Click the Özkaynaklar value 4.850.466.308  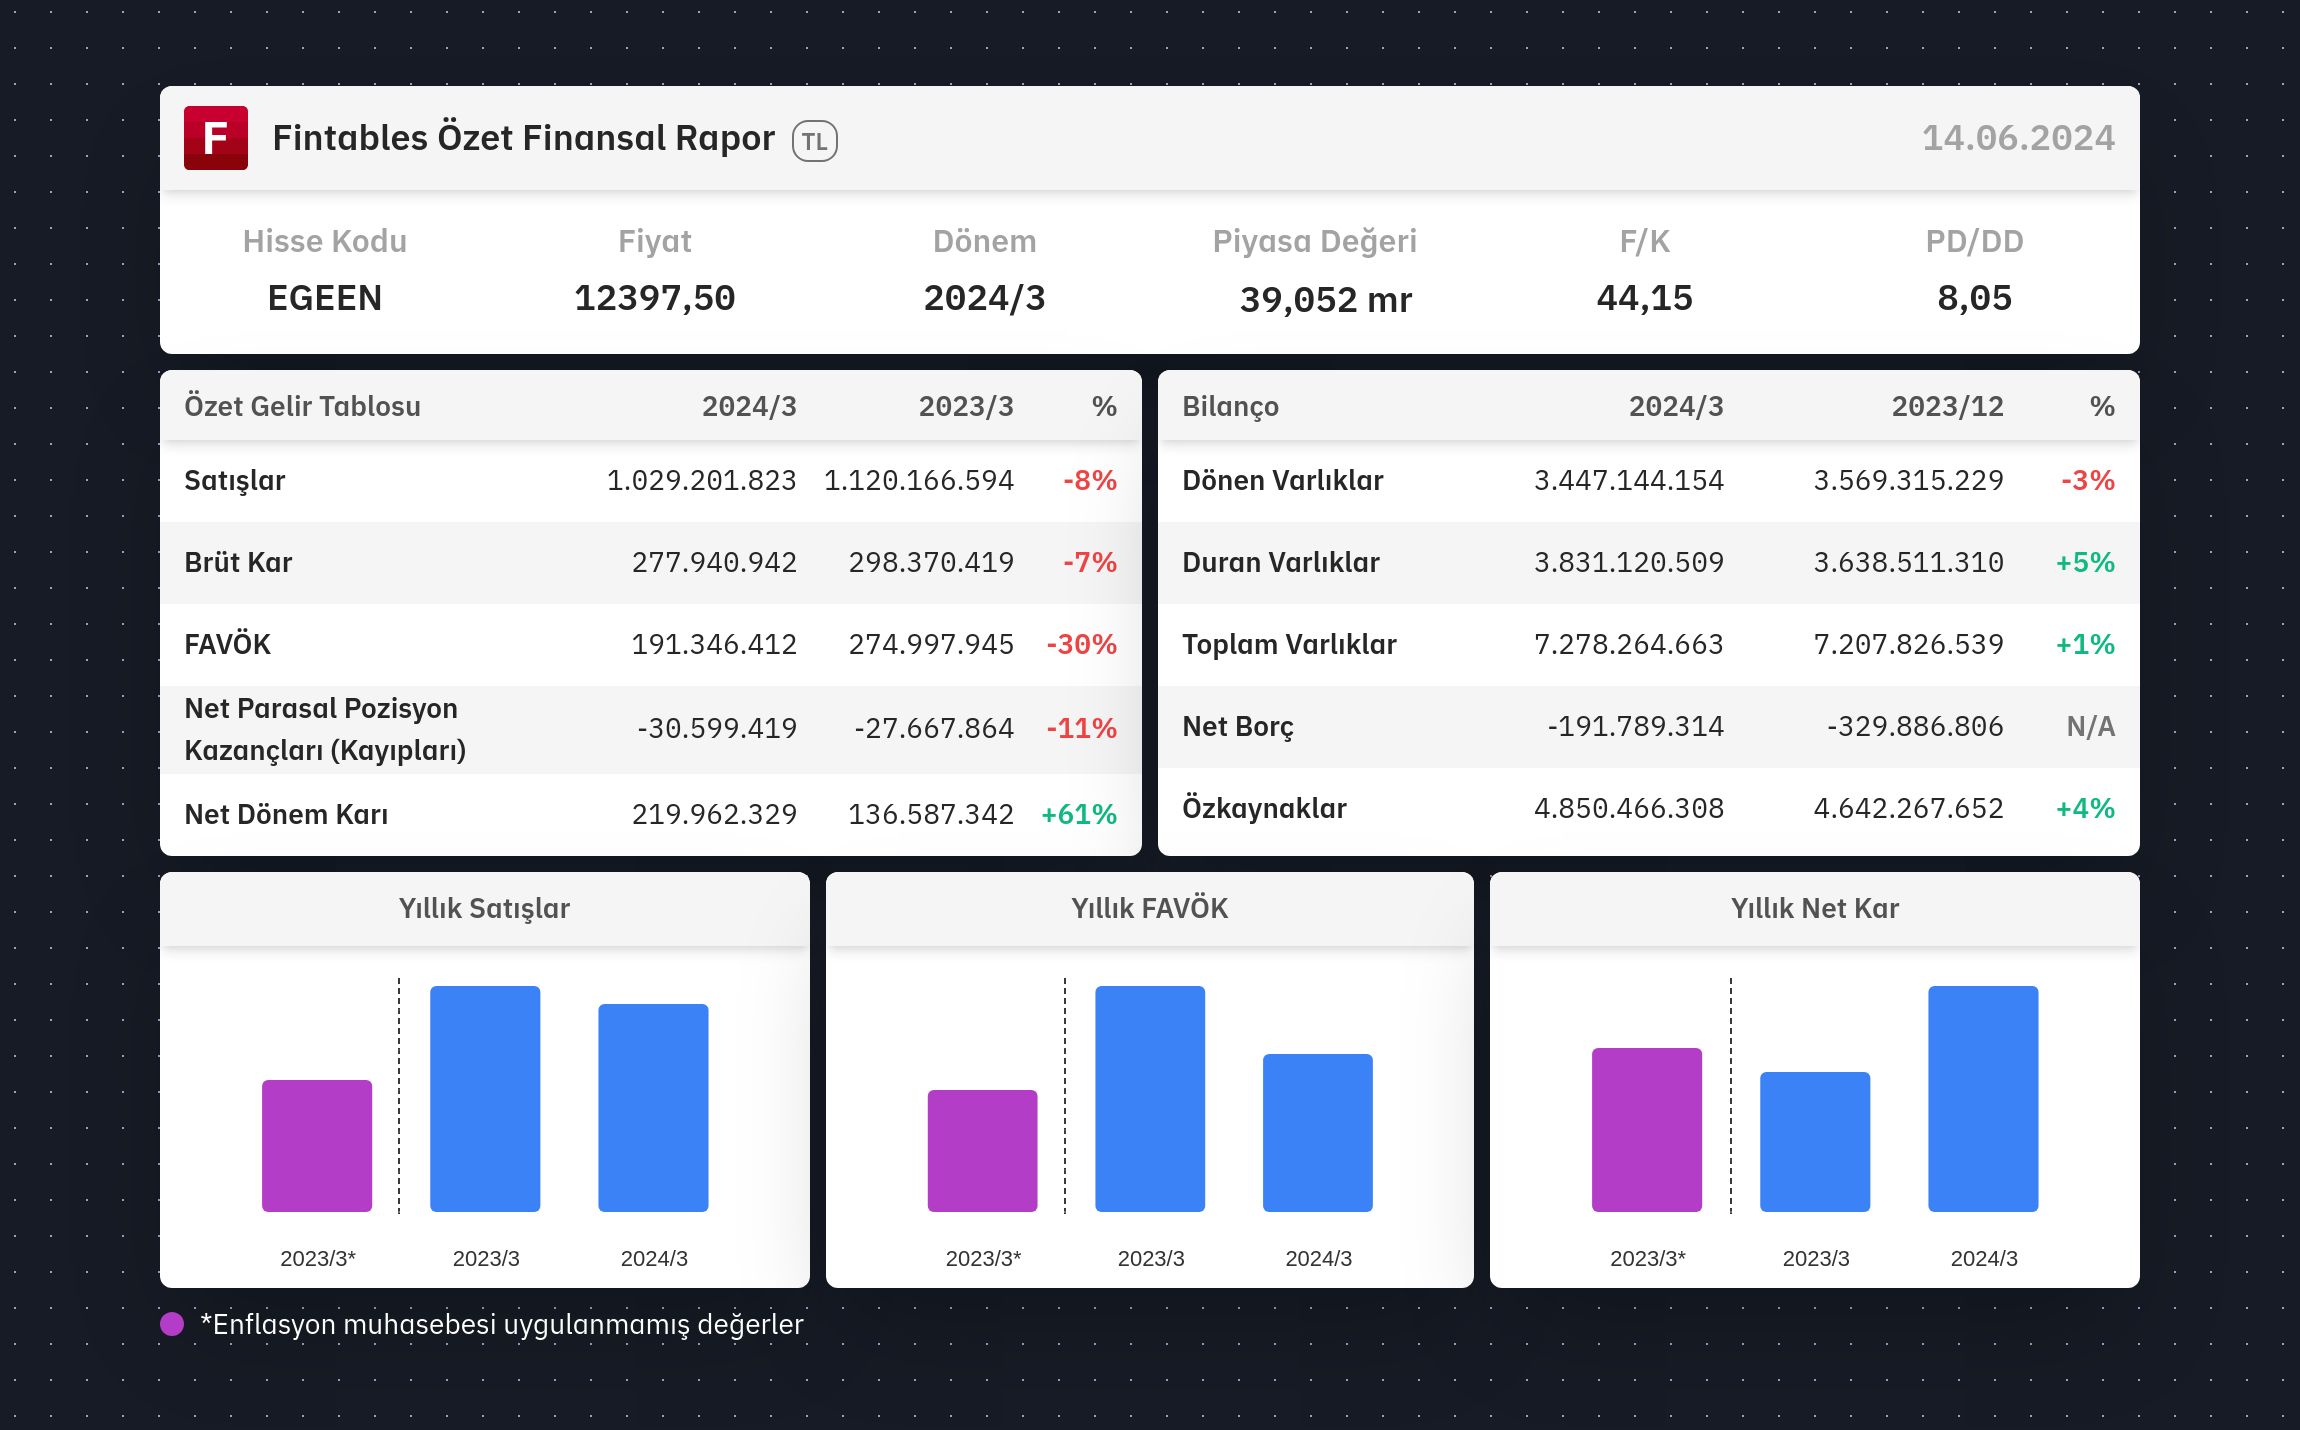pyautogui.click(x=1629, y=809)
